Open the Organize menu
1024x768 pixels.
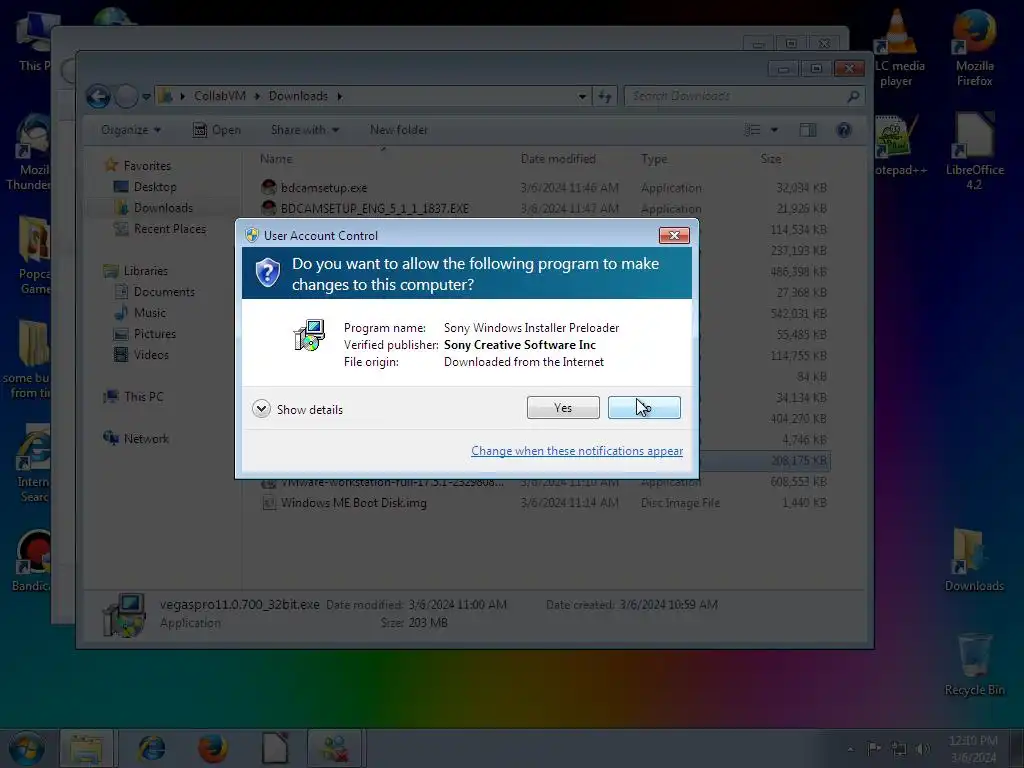131,130
